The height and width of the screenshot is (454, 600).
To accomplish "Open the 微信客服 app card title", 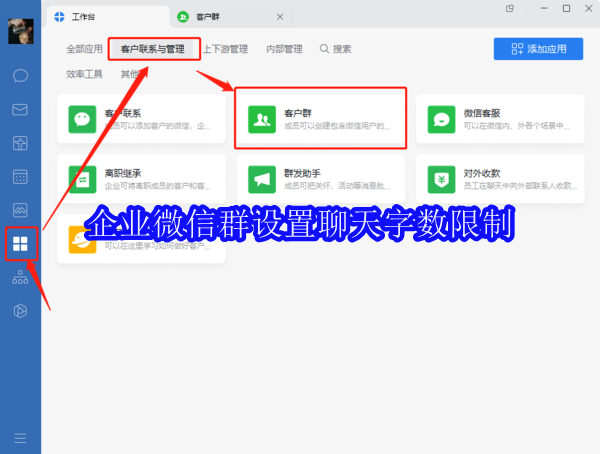I will point(482,113).
